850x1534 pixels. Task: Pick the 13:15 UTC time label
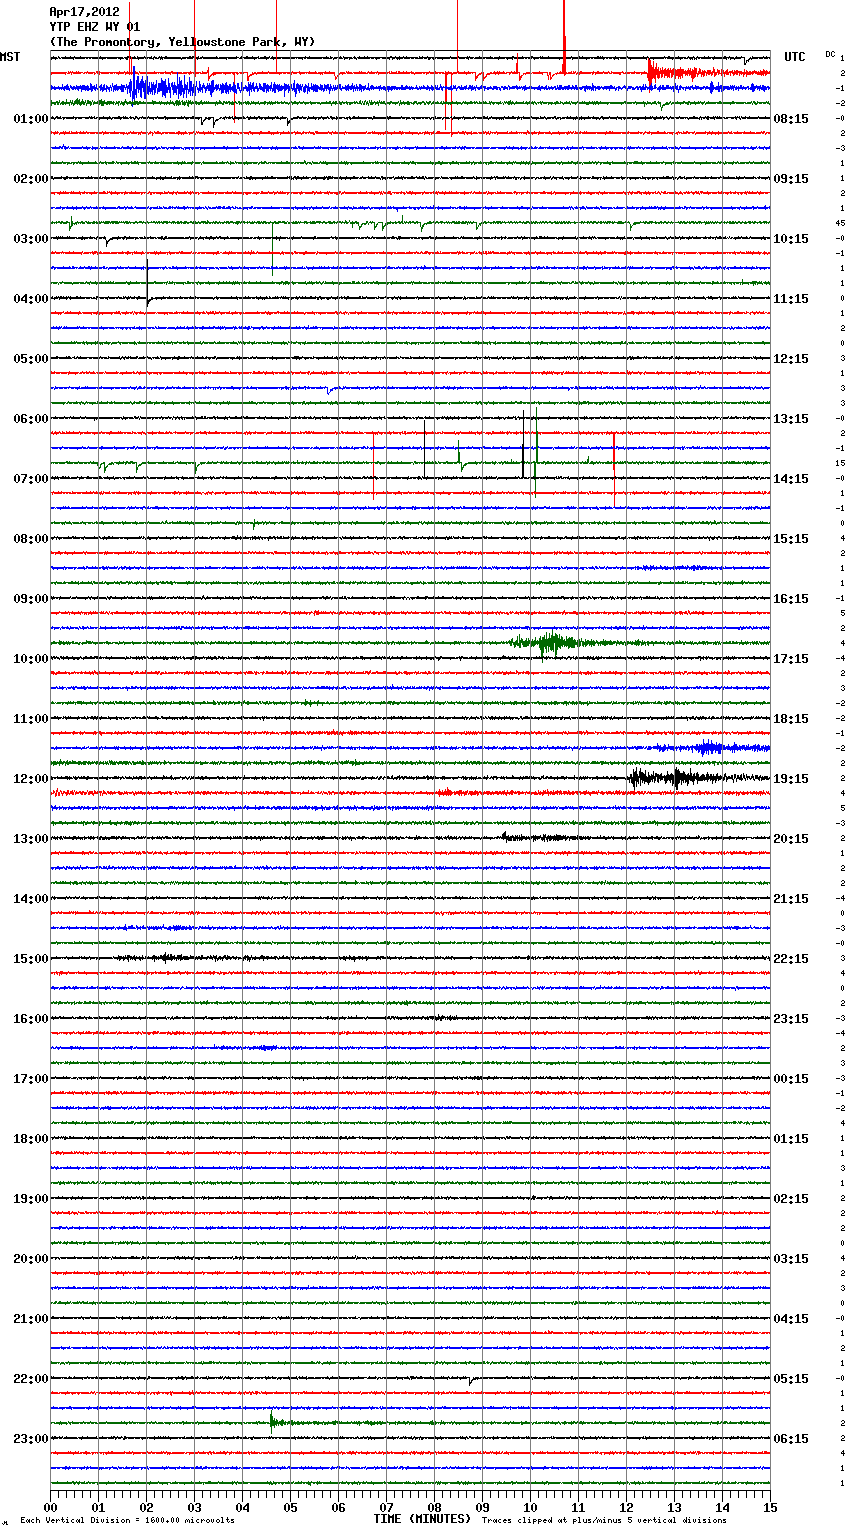point(791,419)
